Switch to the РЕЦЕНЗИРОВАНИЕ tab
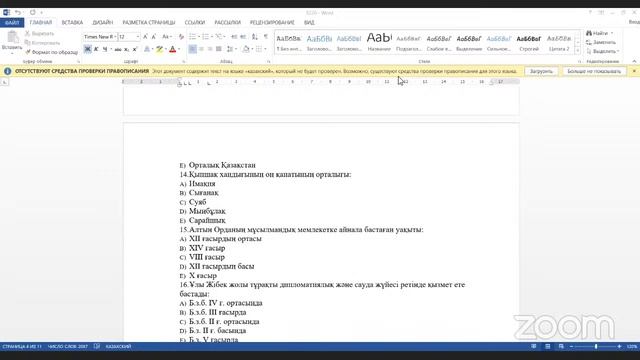Image resolution: width=640 pixels, height=360 pixels. pyautogui.click(x=272, y=22)
